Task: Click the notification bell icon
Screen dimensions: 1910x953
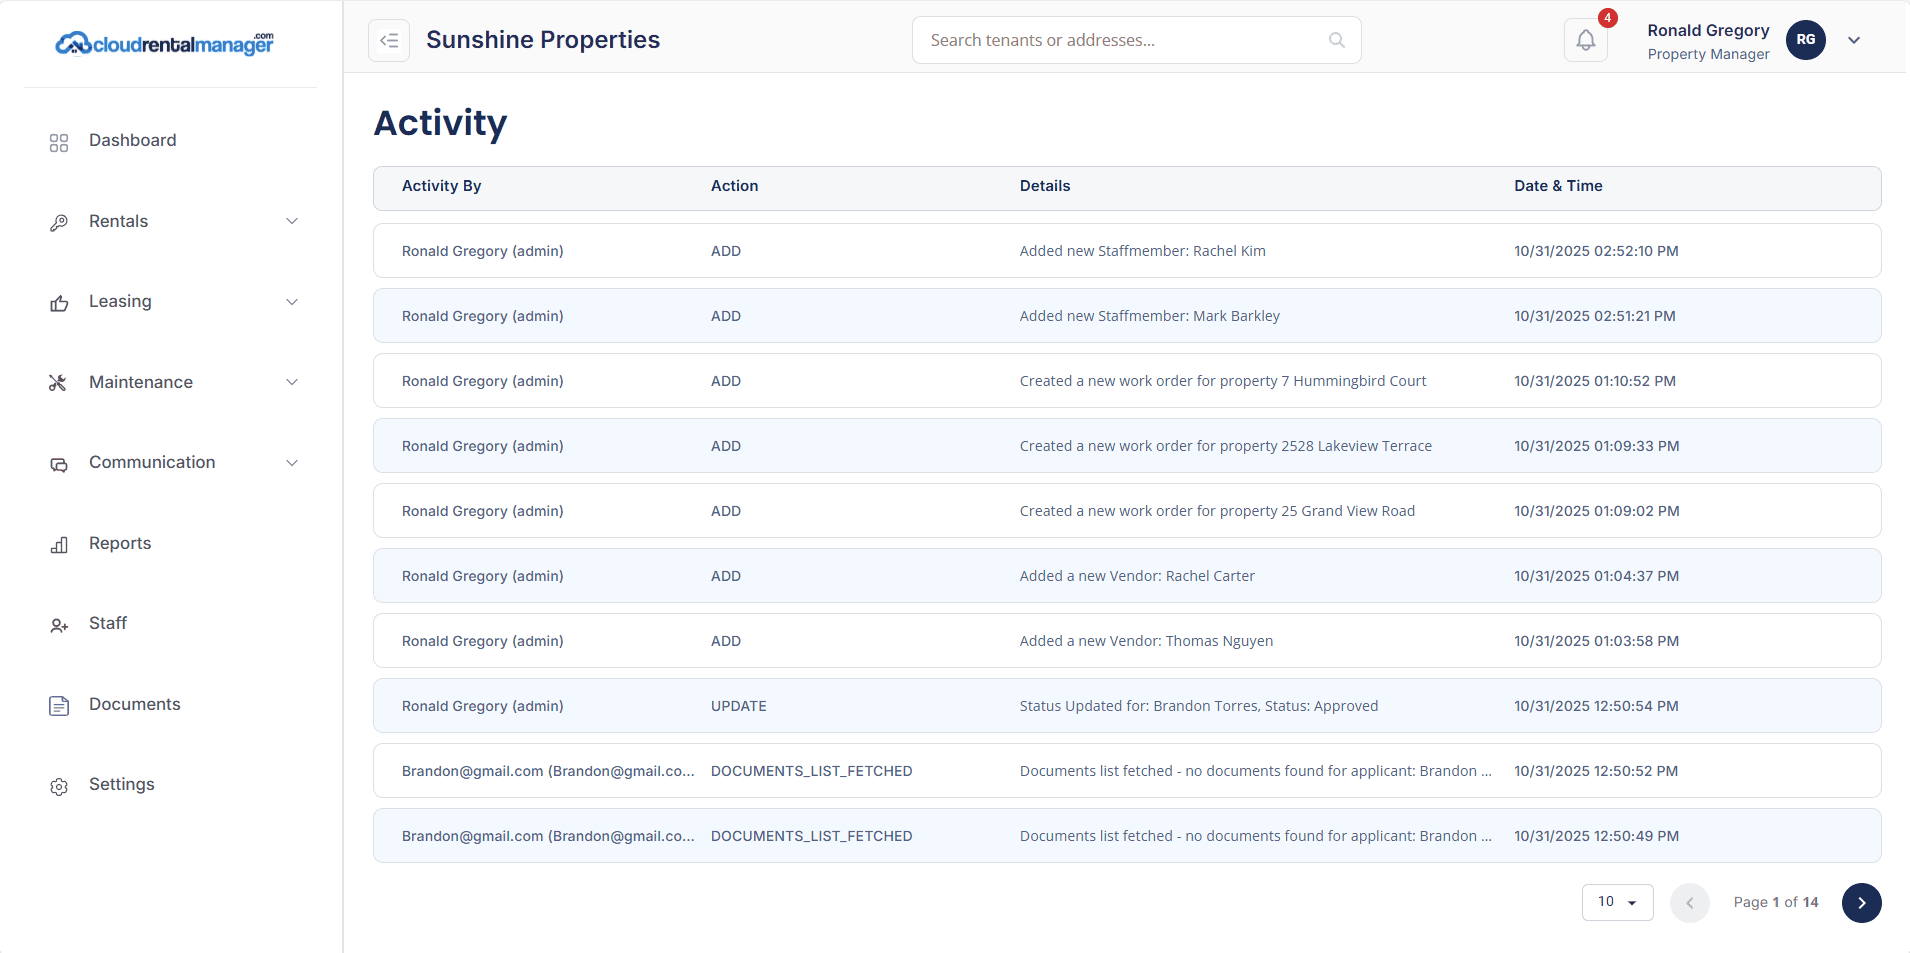Action: [x=1585, y=41]
